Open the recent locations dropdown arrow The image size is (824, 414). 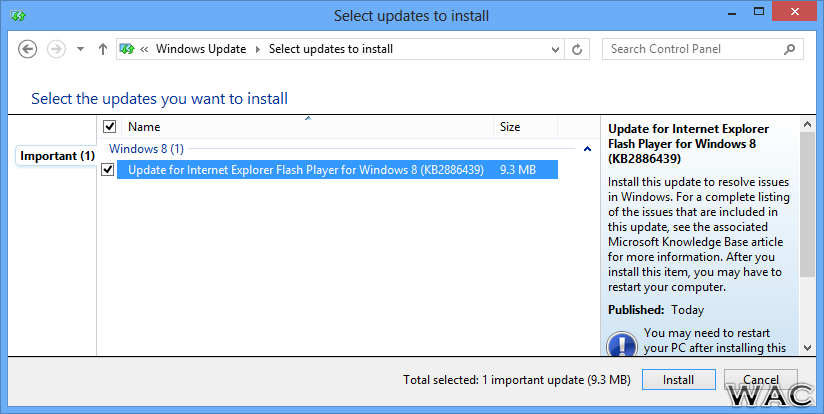point(80,49)
